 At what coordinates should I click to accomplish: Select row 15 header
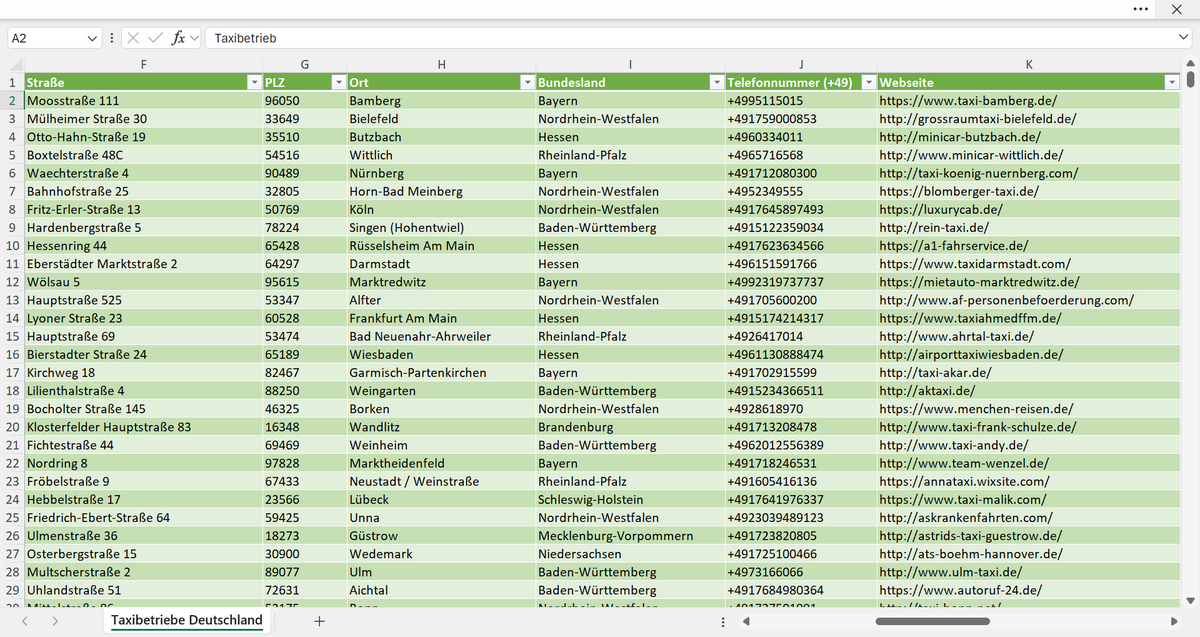(12, 336)
